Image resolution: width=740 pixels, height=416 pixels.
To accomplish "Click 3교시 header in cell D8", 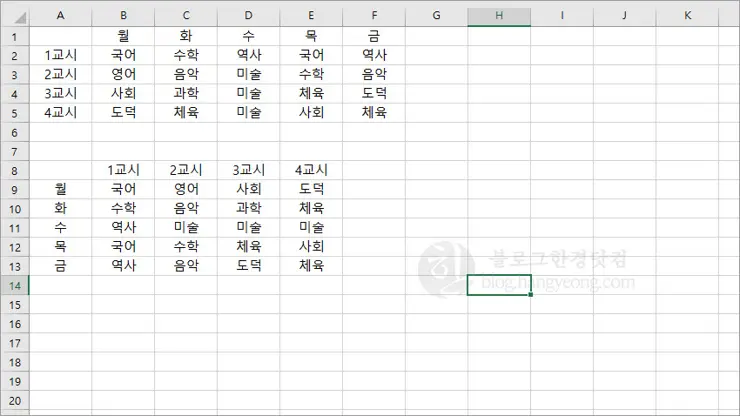I will tap(249, 170).
